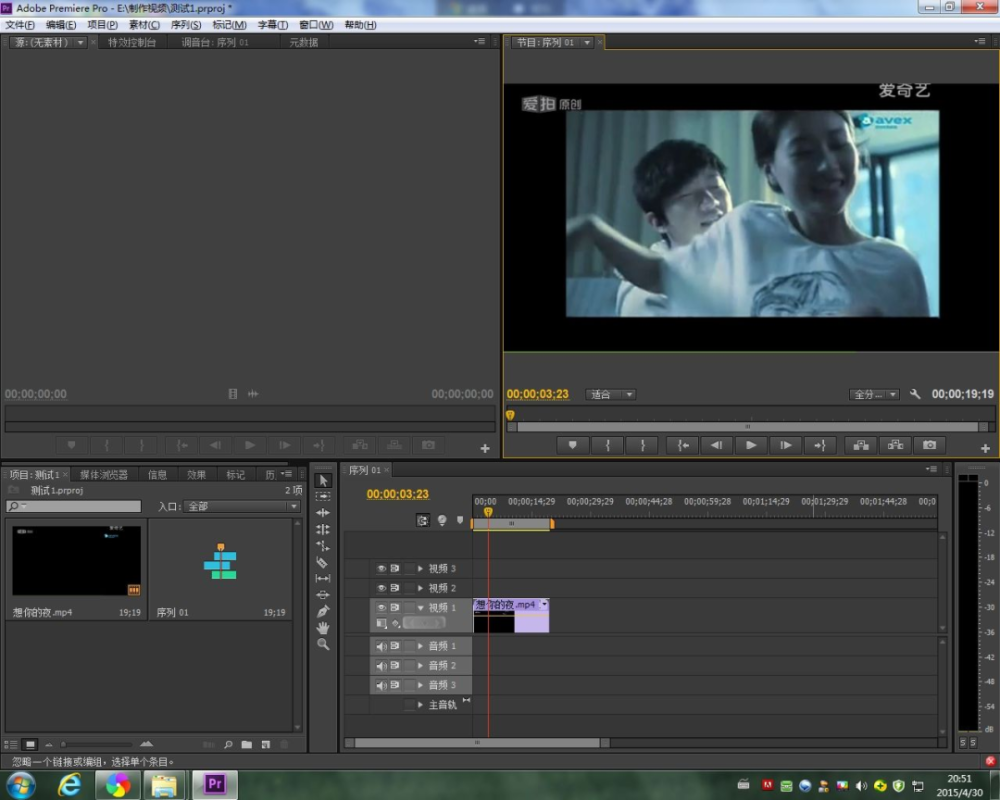Hide the 视频 3 track with eye icon

coord(381,568)
